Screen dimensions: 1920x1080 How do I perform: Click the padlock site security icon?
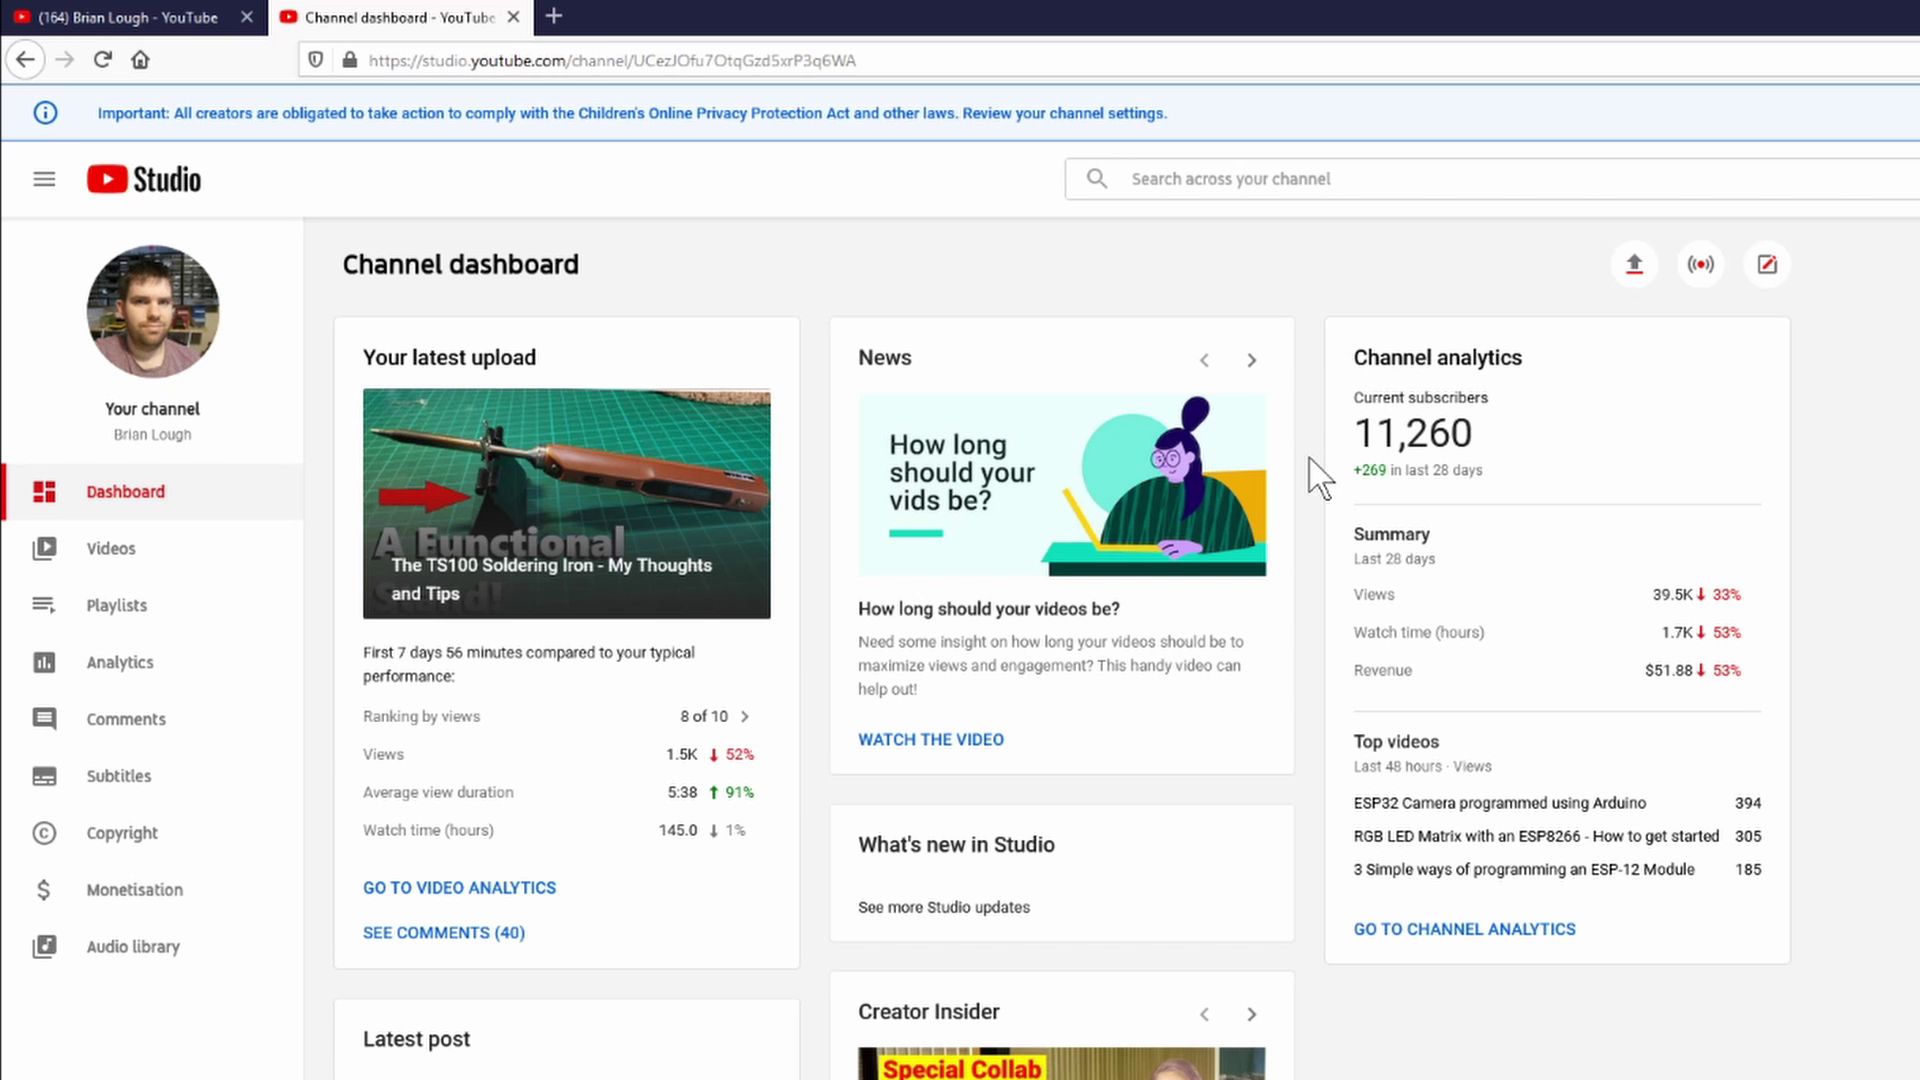click(x=349, y=60)
